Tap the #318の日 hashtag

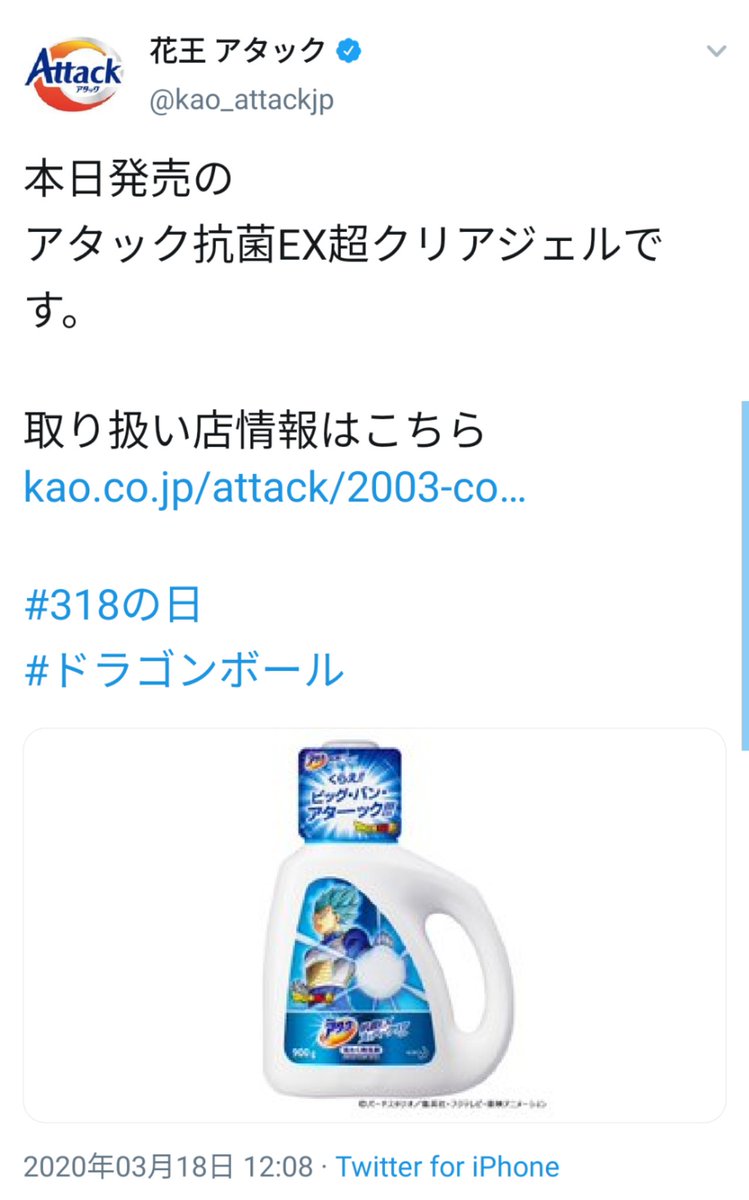113,606
